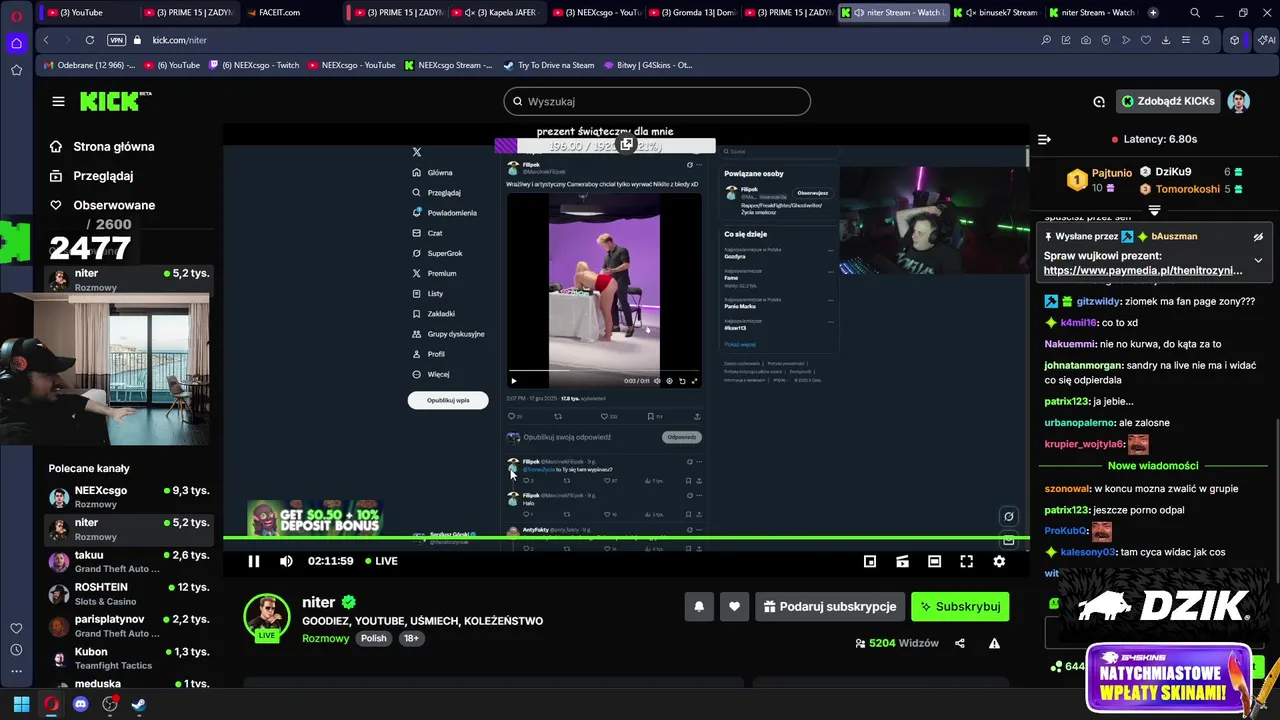Image resolution: width=1280 pixels, height=720 pixels.
Task: Open Discord from taskbar
Action: 81,704
